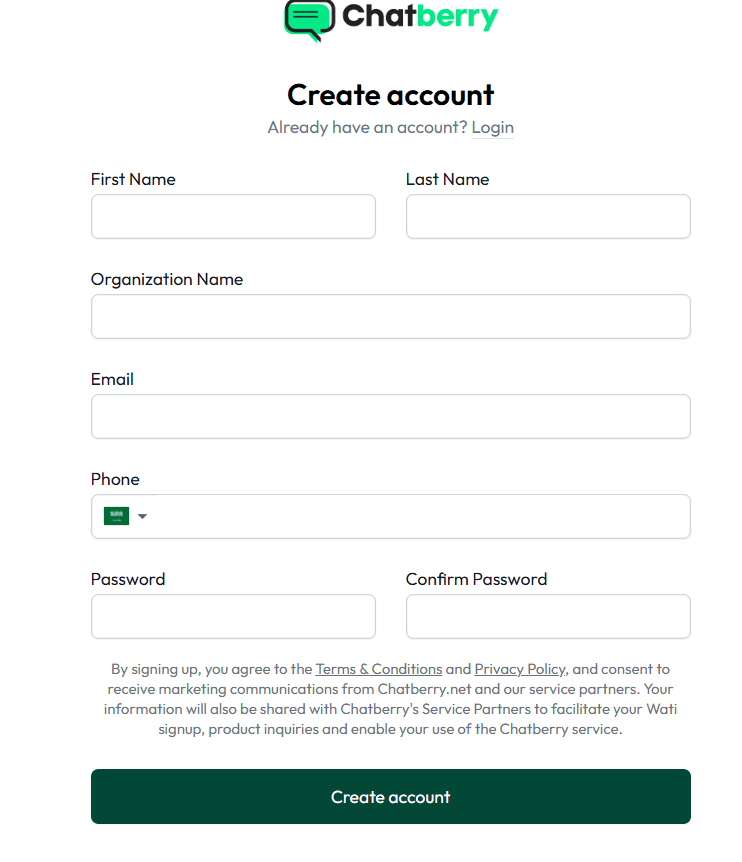Click into the Last Name text box
This screenshot has width=742, height=862.
click(548, 216)
